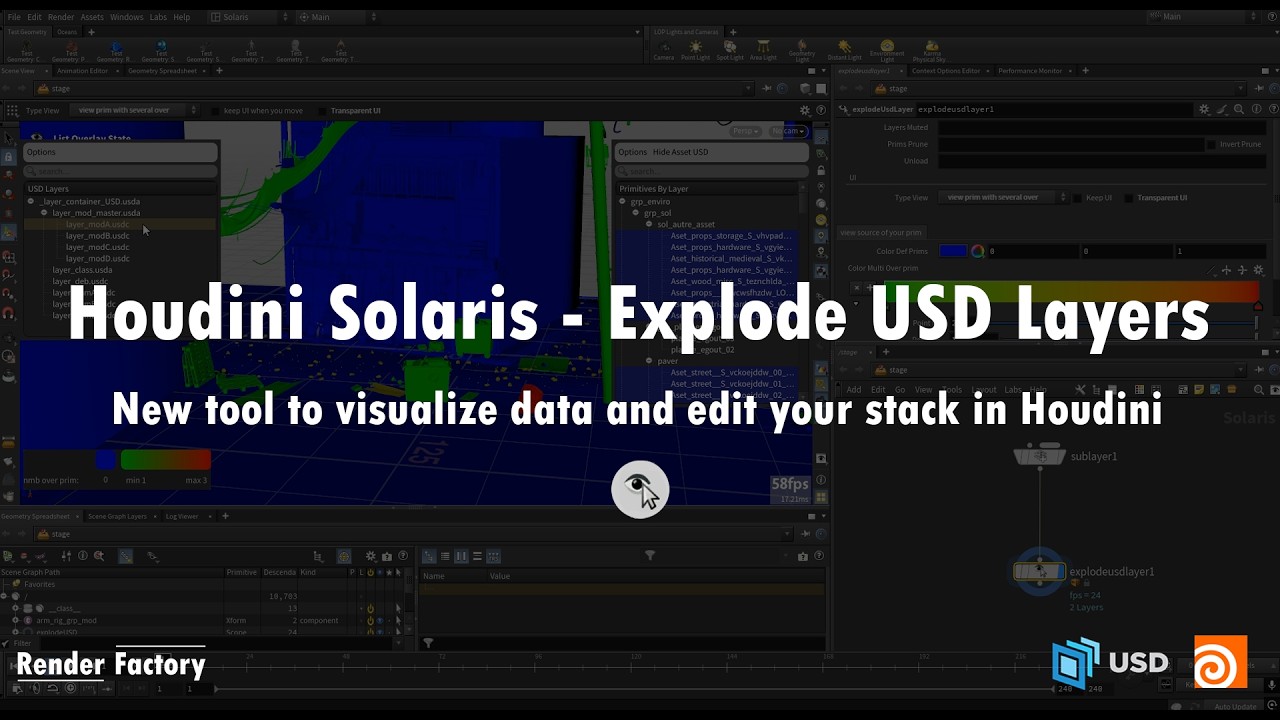Collapse the sol_autre_asset tree node
This screenshot has width=1280, height=720.
(x=648, y=224)
